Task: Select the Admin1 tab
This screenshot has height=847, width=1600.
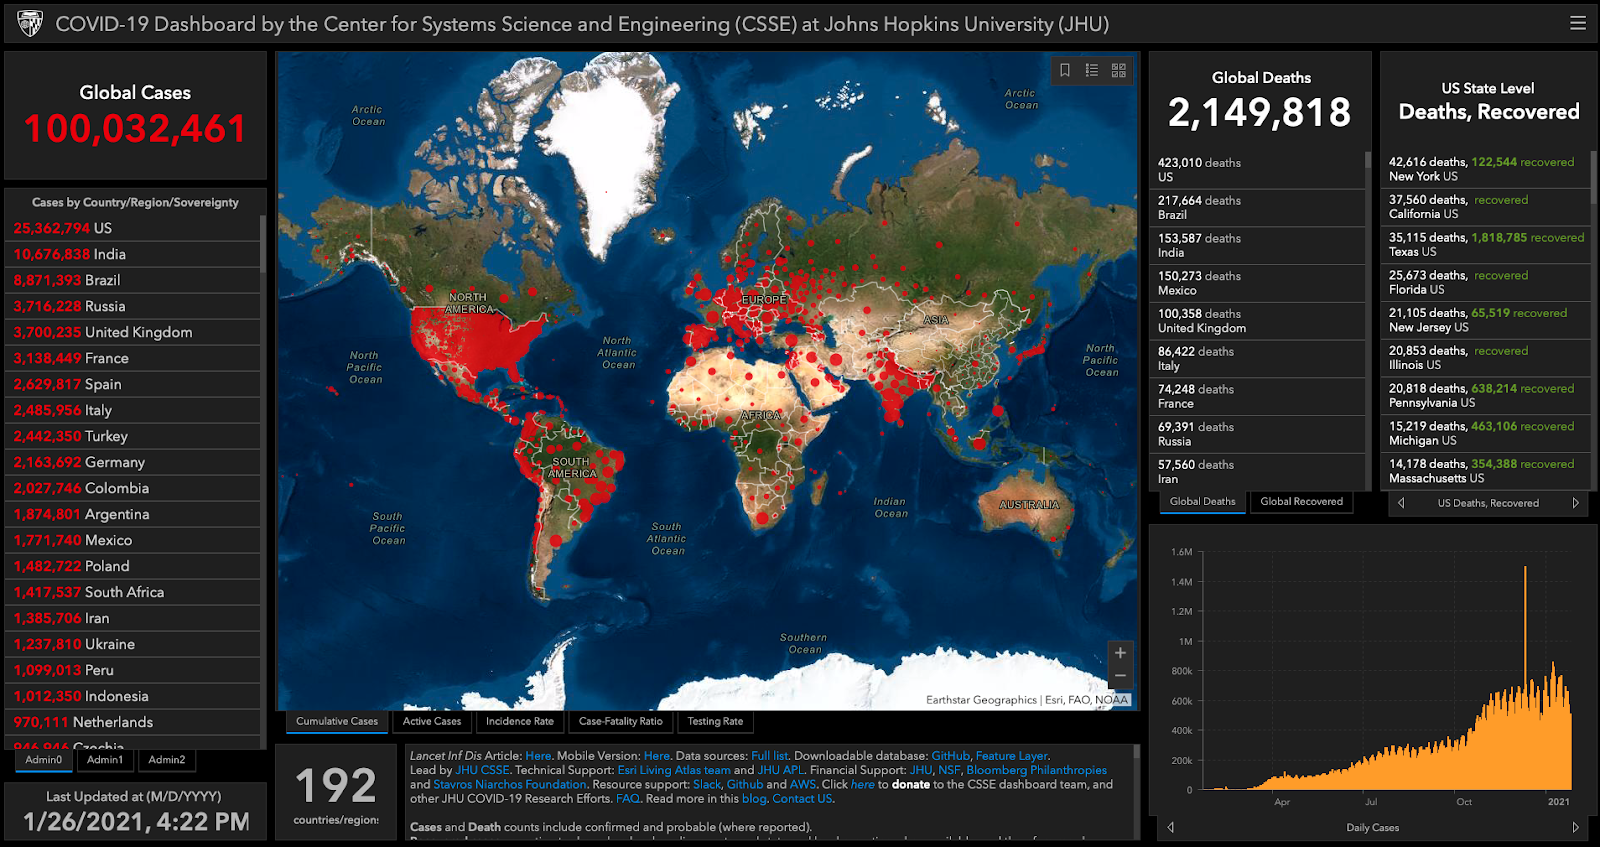Action: (105, 760)
